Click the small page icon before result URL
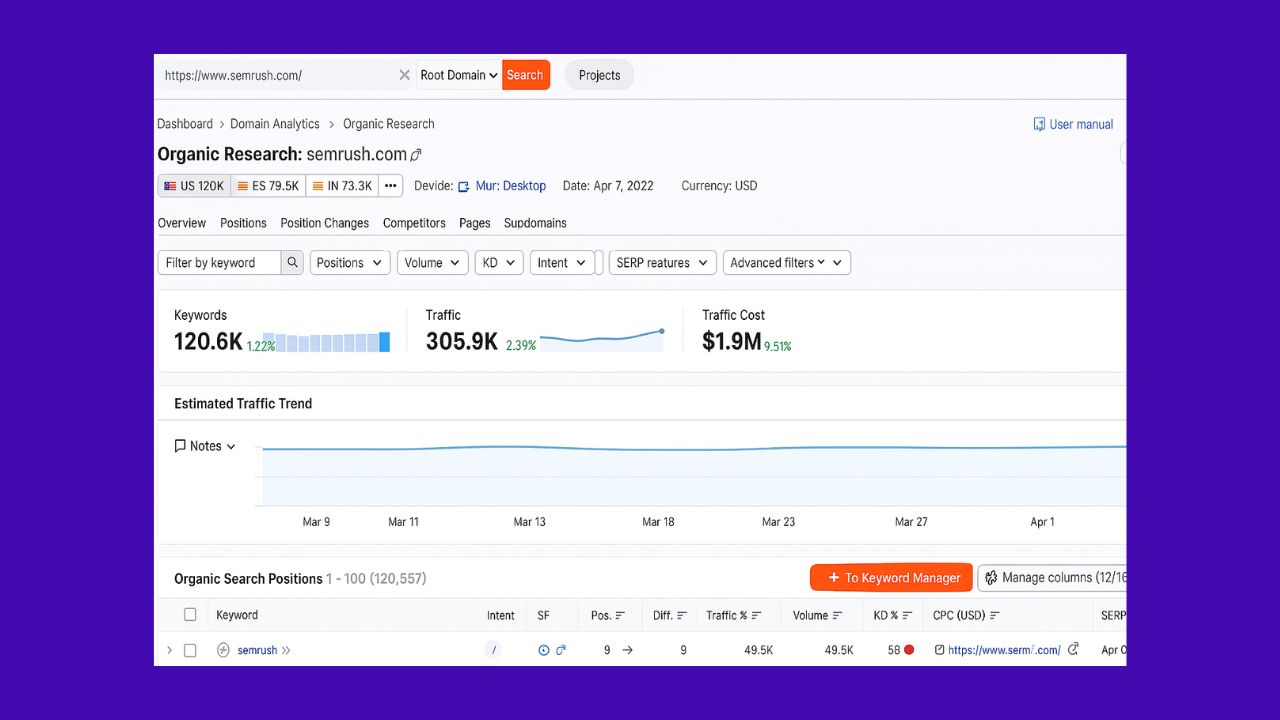1280x720 pixels. click(x=939, y=650)
